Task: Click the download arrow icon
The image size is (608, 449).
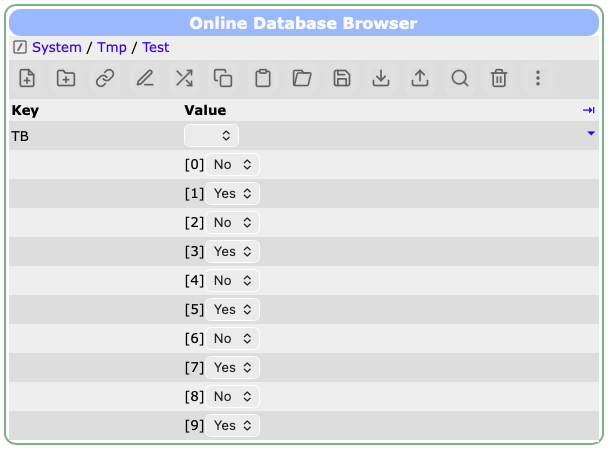Action: 381,78
